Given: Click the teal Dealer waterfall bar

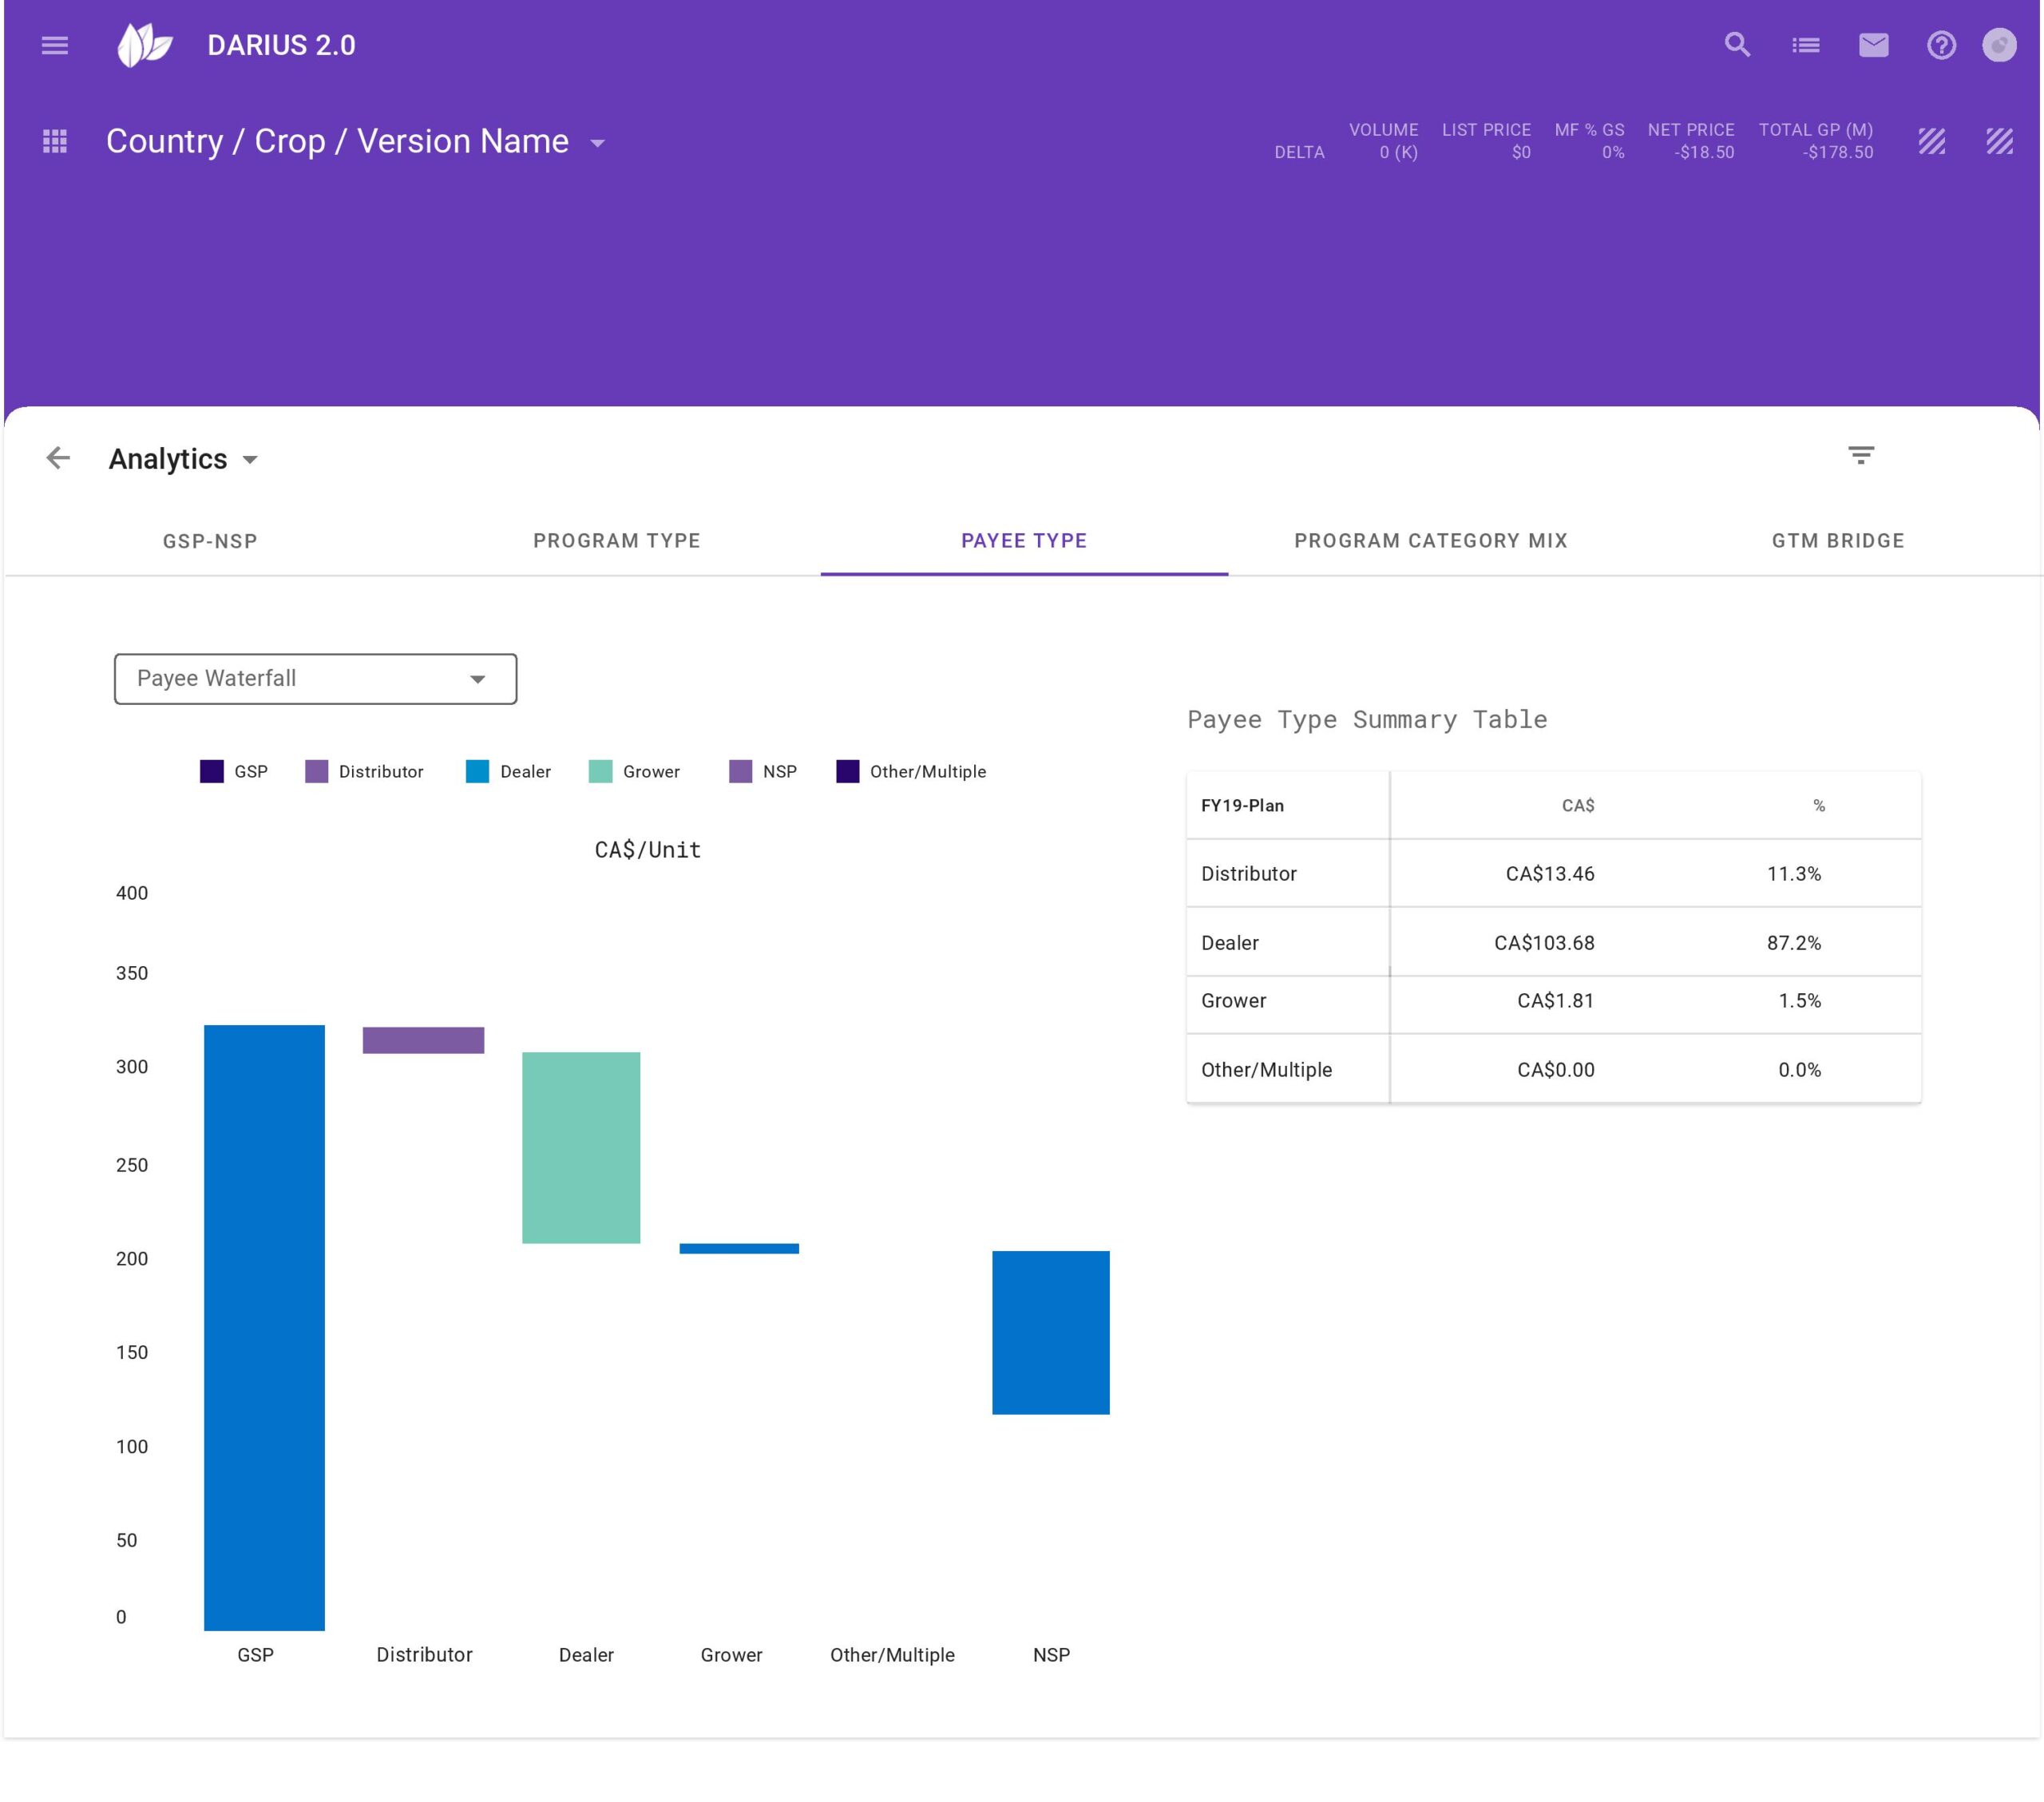Looking at the screenshot, I should (x=581, y=1147).
